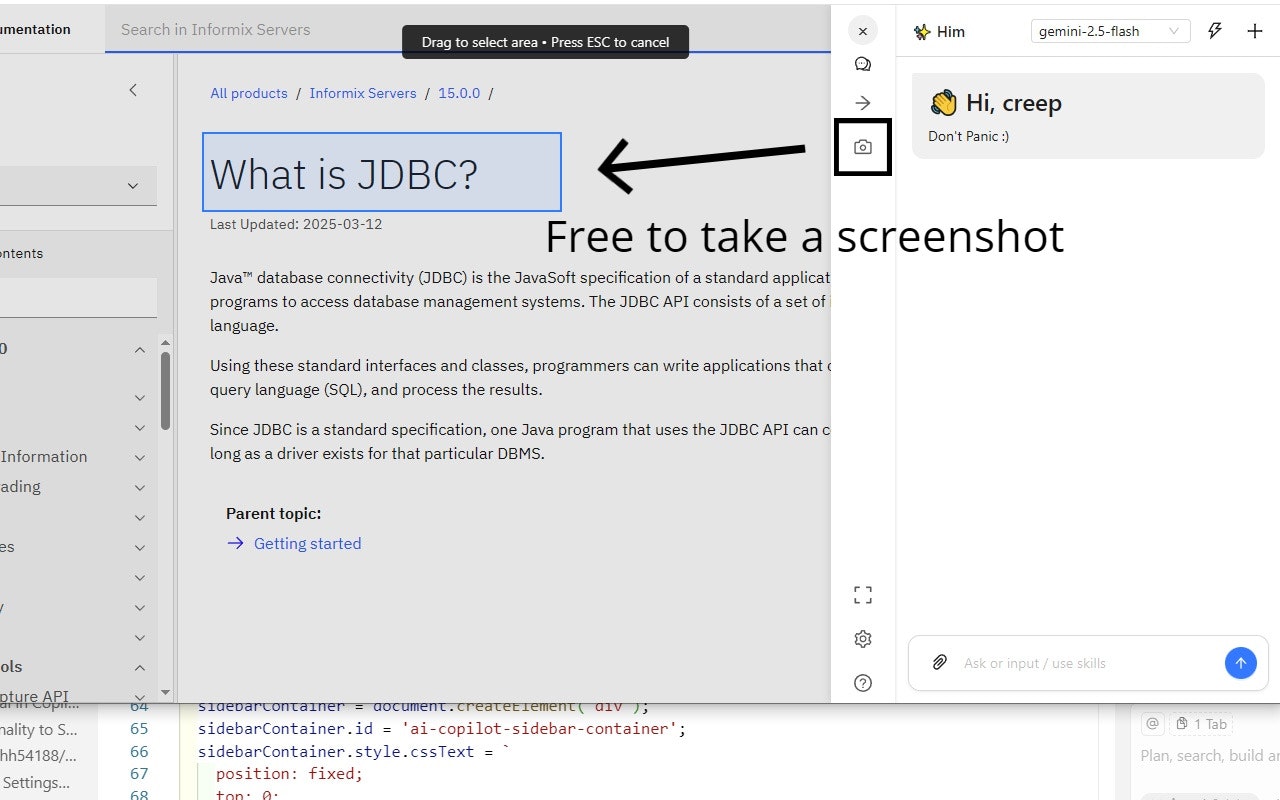Click code line 65 in the editor
The image size is (1280, 800).
[x=442, y=728]
